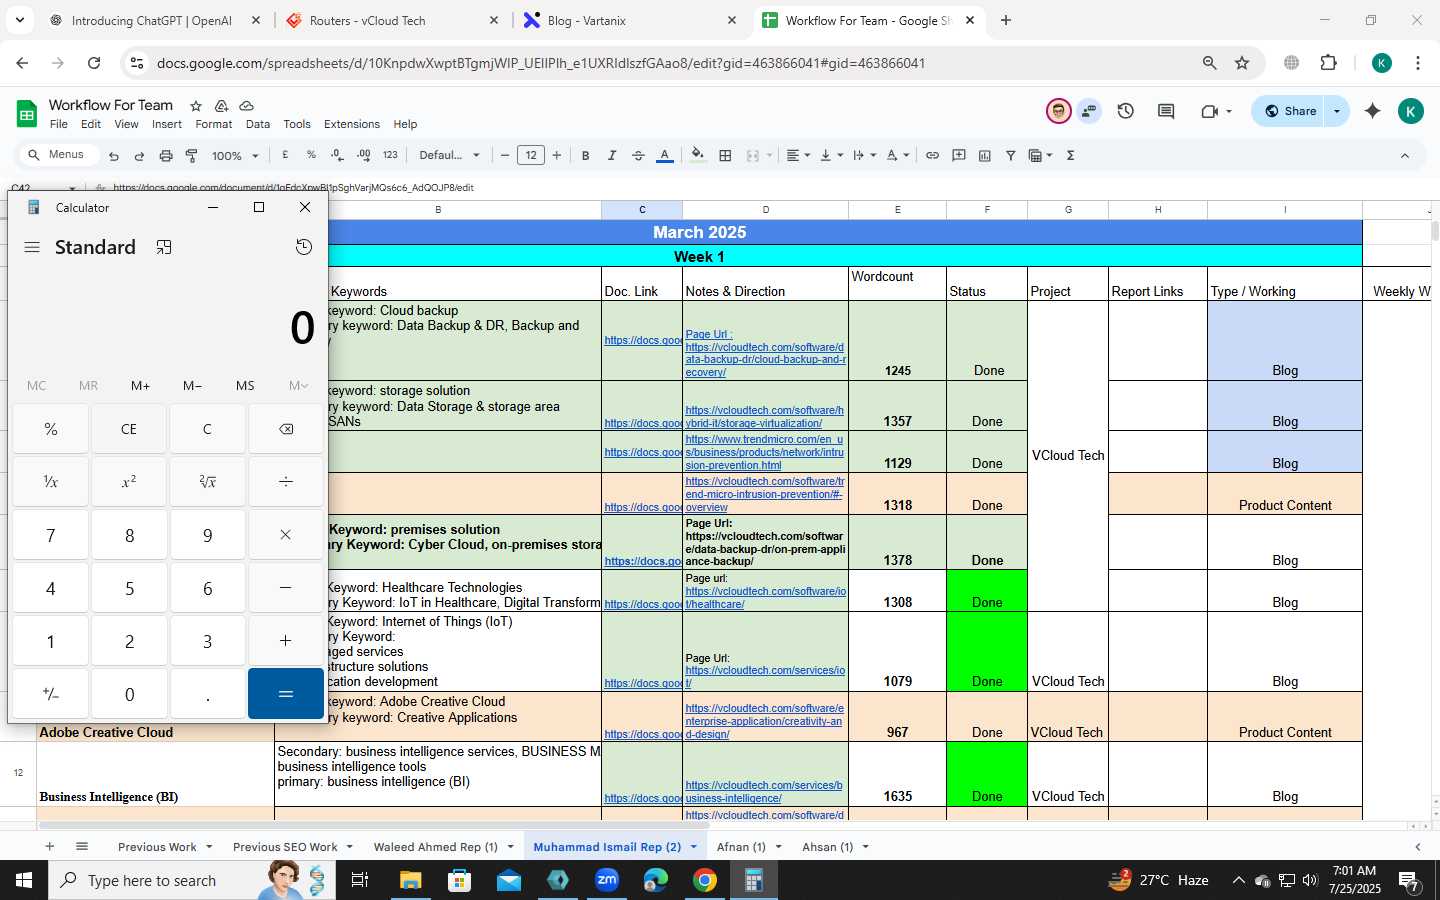Format as currency with the pound icon
The image size is (1440, 900).
click(x=286, y=155)
